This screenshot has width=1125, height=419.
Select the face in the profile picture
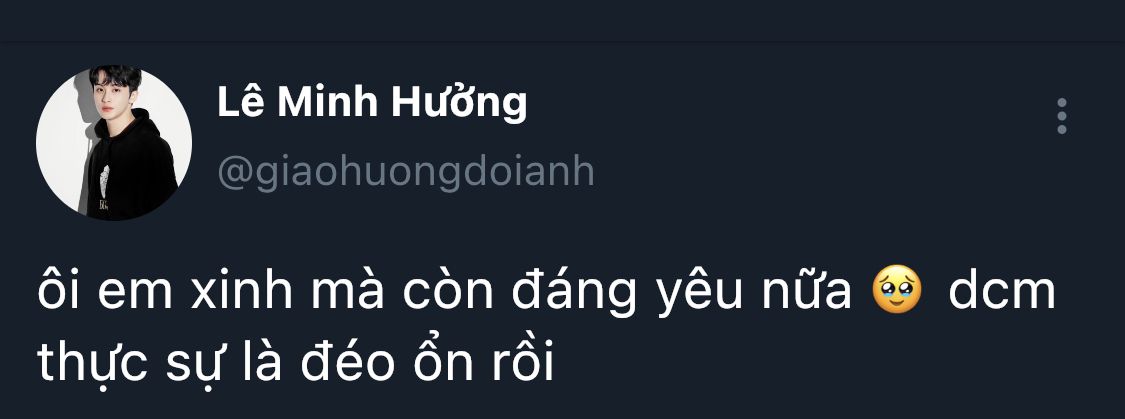[117, 92]
